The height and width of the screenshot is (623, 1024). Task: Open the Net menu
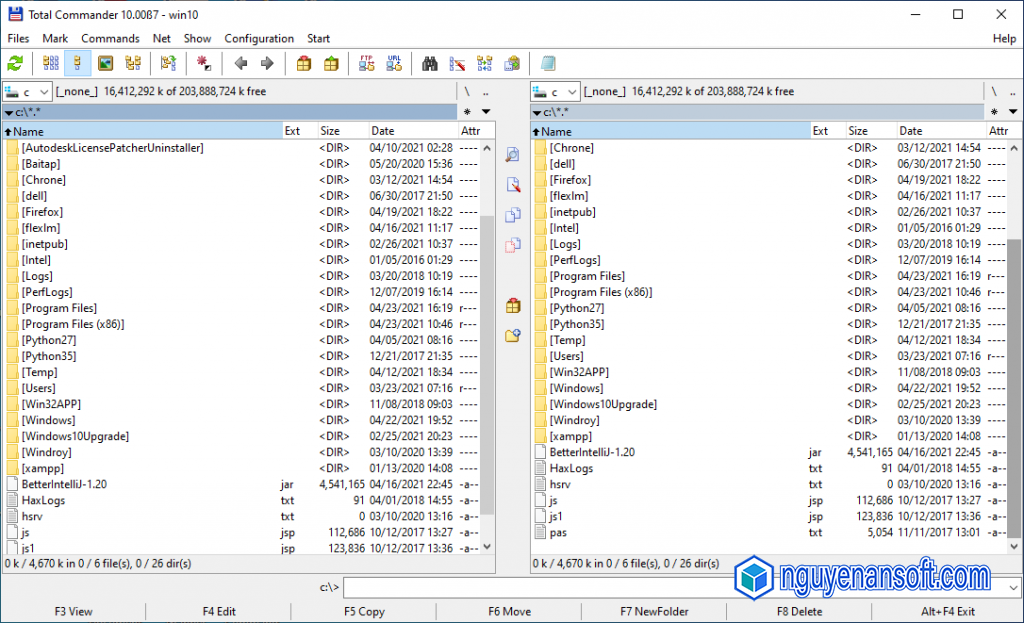click(x=161, y=39)
